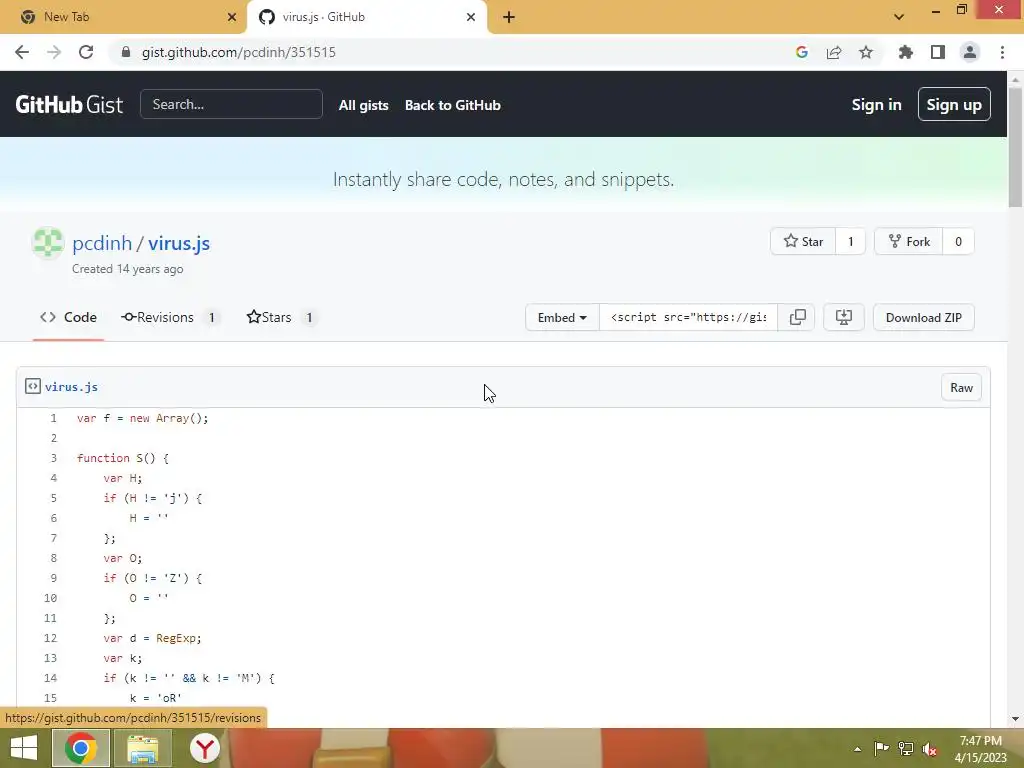Viewport: 1024px width, 768px height.
Task: Close the virus.js GitHub tab
Action: 471,17
